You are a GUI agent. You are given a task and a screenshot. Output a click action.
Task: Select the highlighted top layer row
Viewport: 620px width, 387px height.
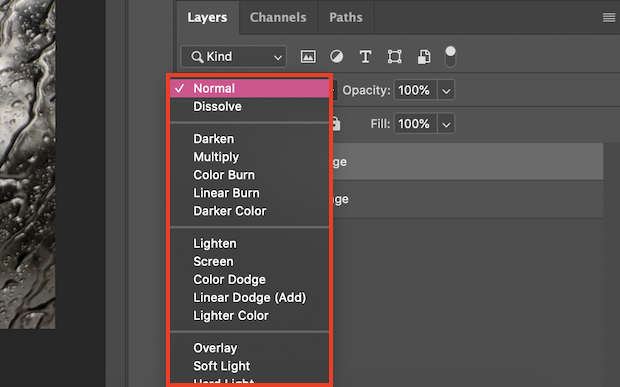(468, 162)
